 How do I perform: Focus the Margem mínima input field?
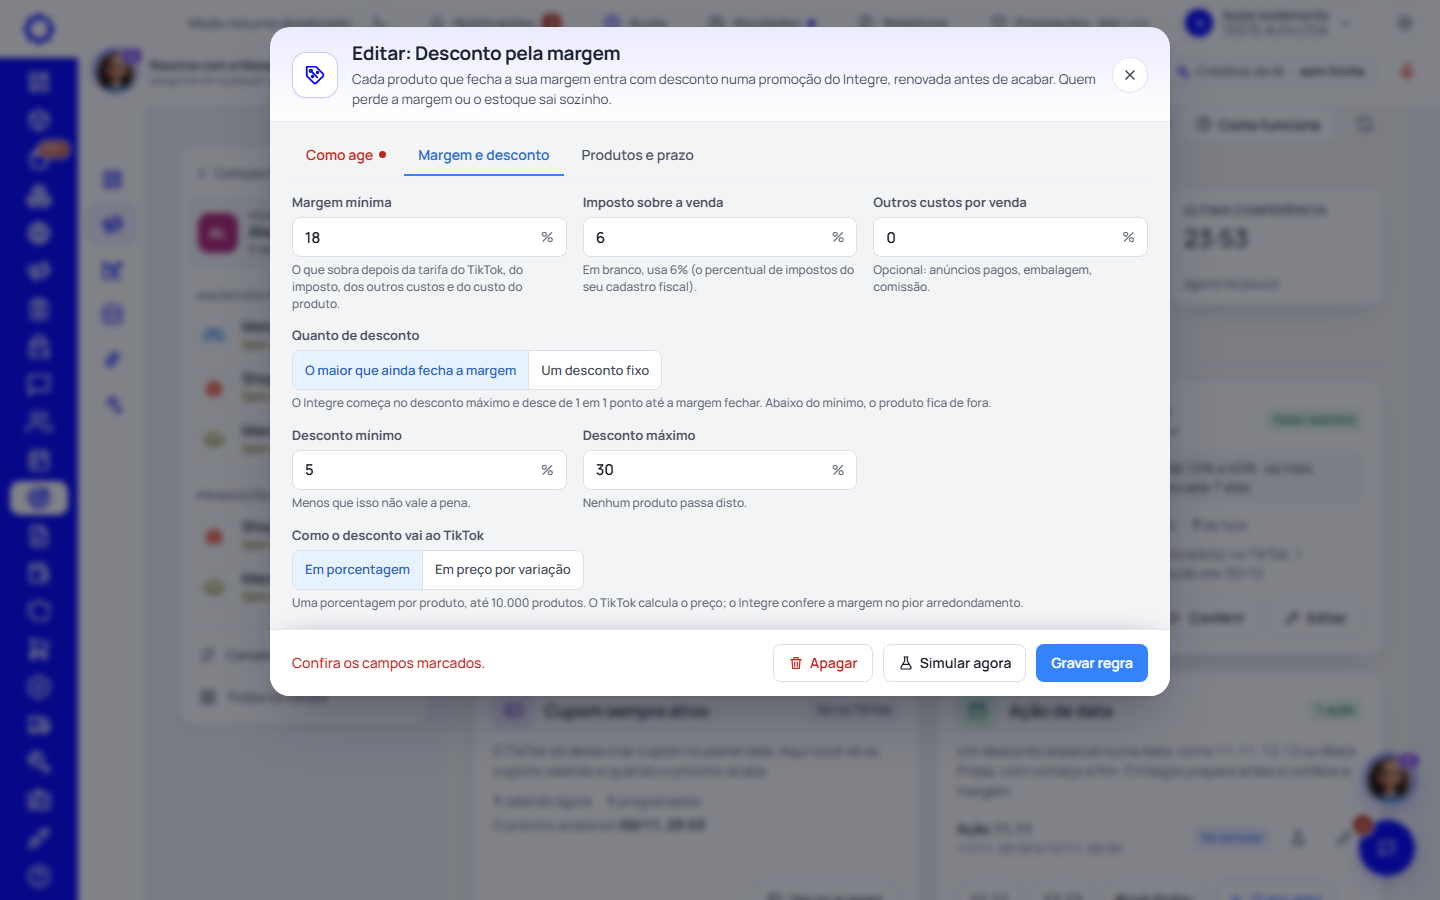[x=429, y=238]
